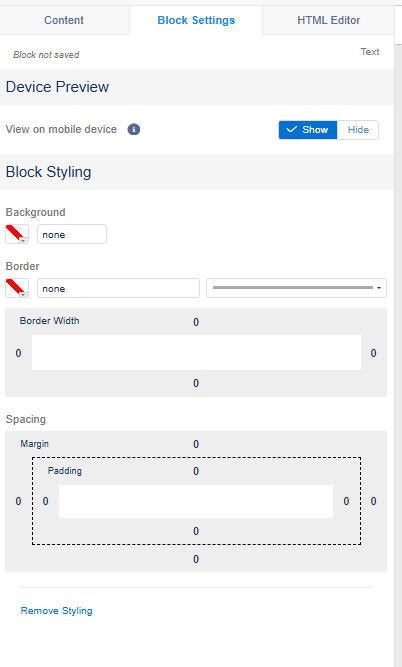Click the Remove Styling link
The image size is (402, 667).
(x=57, y=610)
